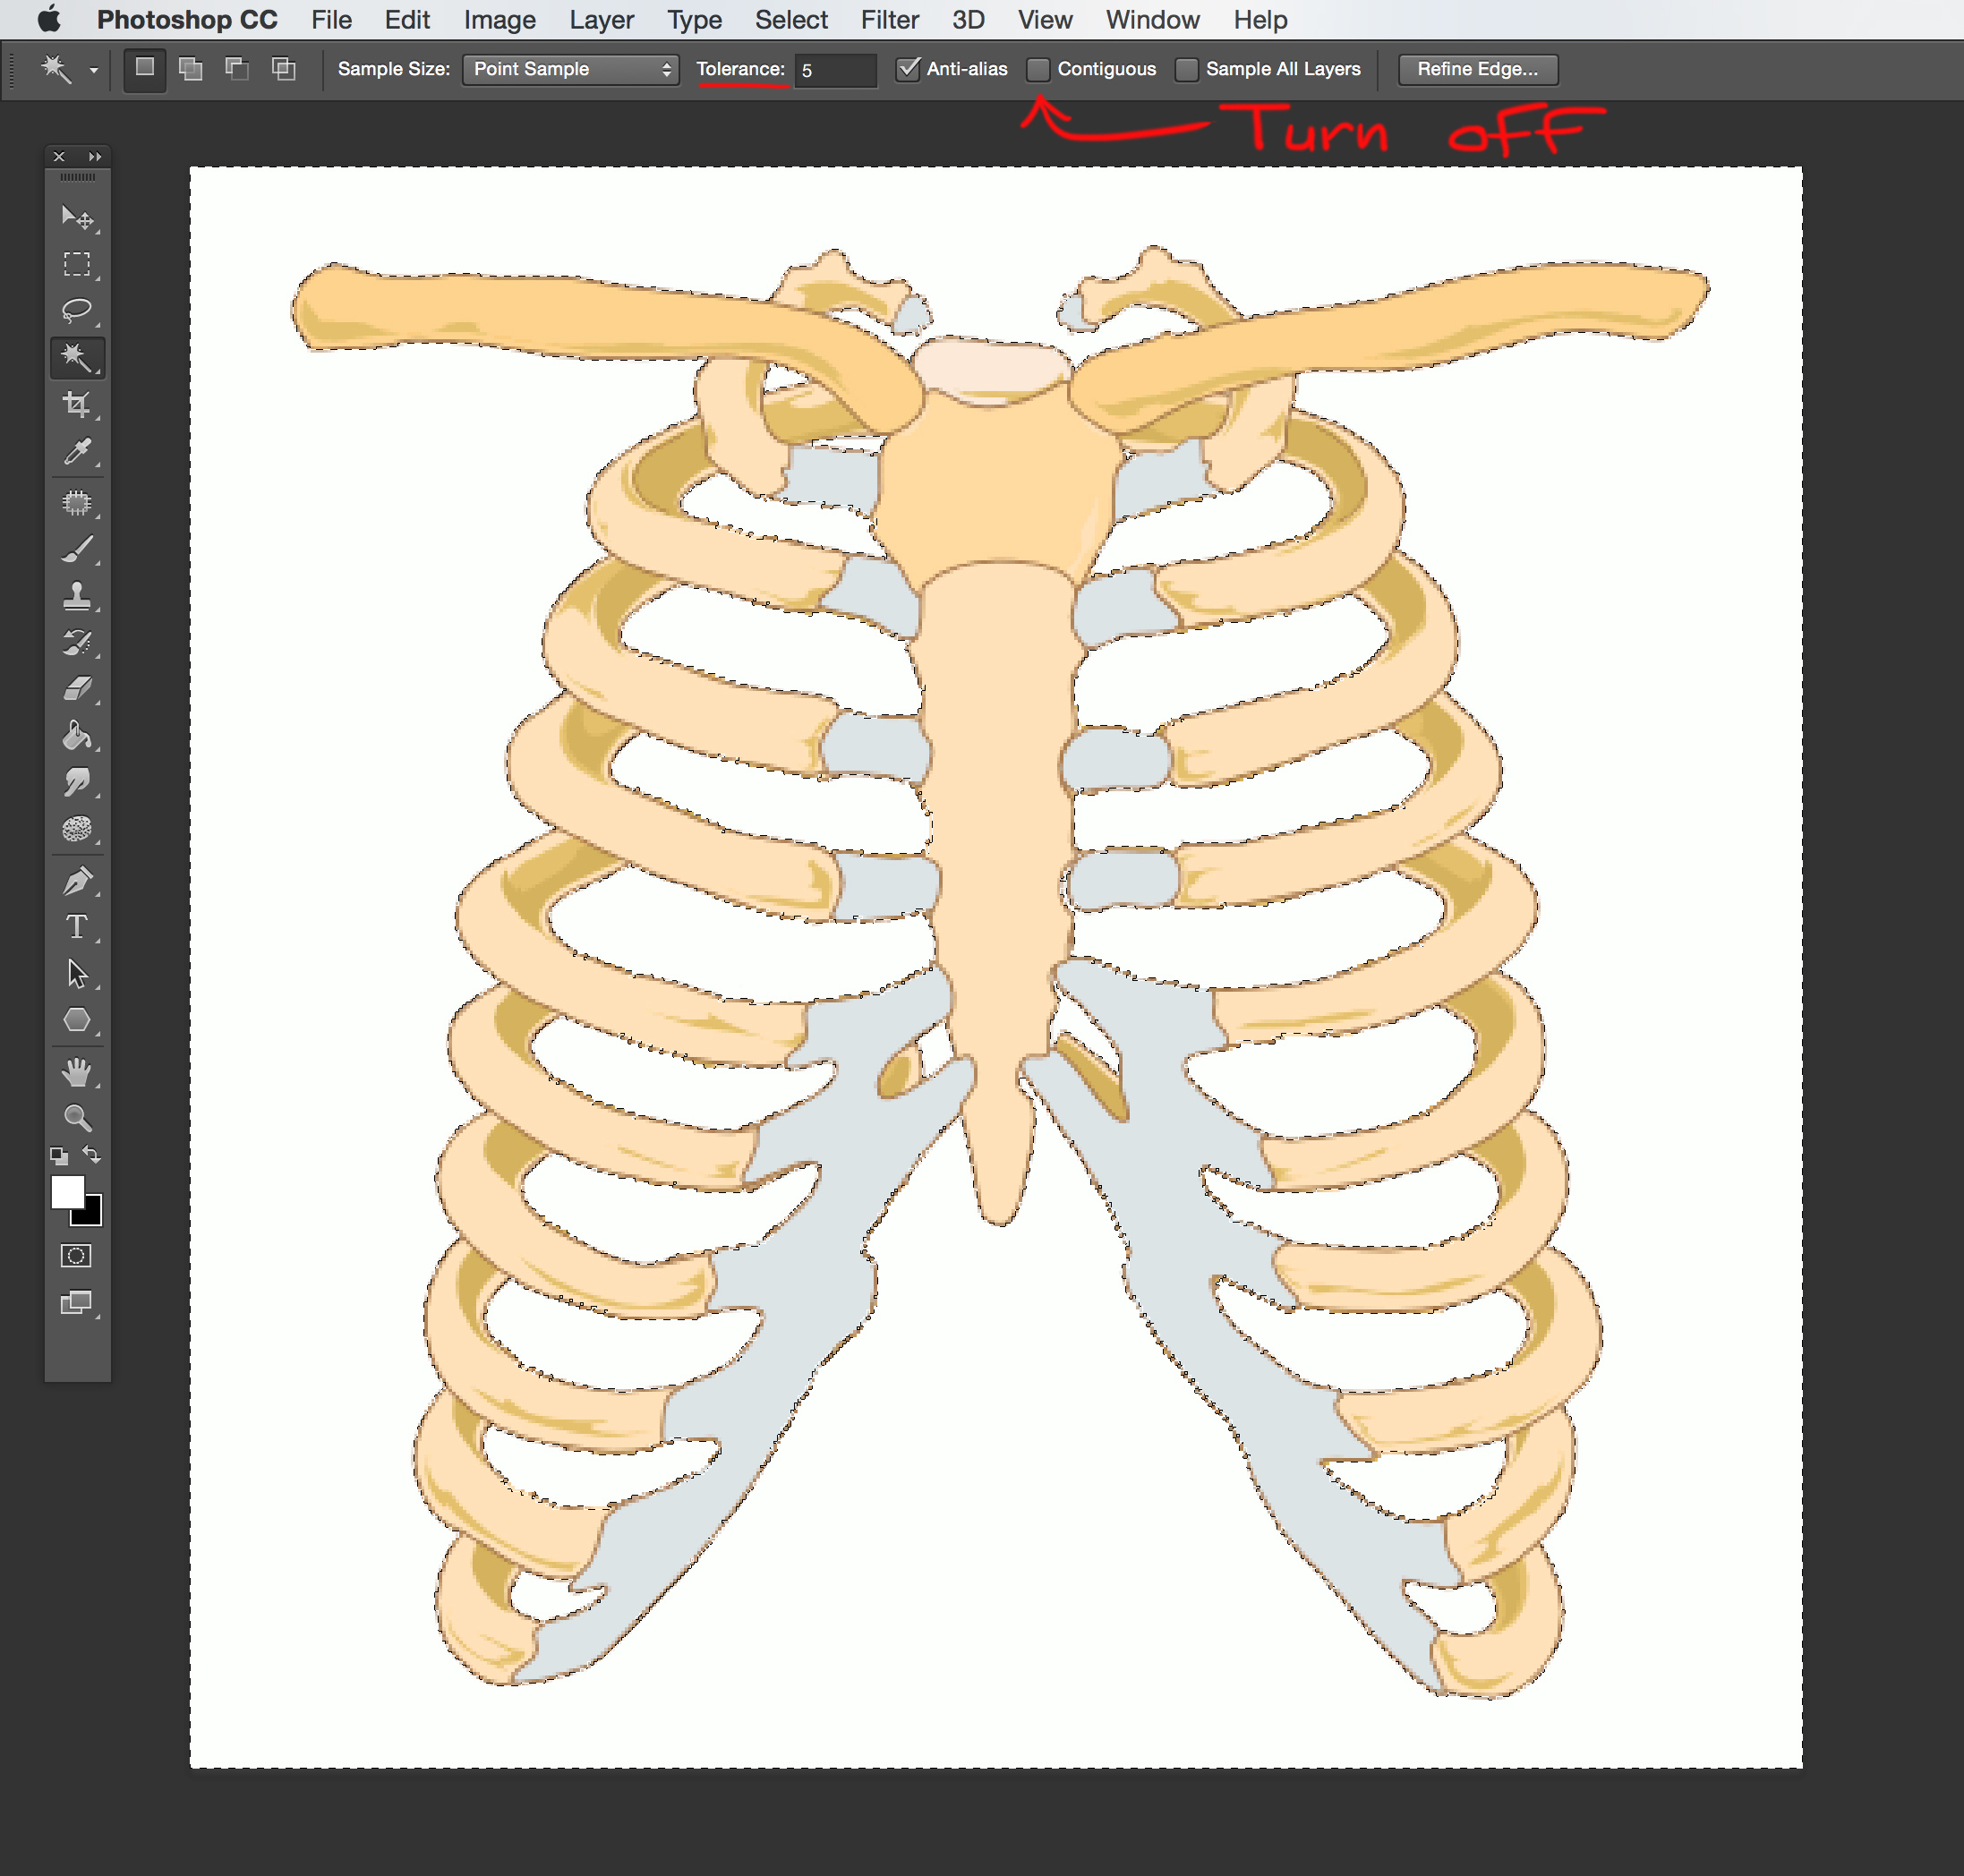The width and height of the screenshot is (1964, 1876).
Task: Select the Crop tool
Action: click(77, 404)
